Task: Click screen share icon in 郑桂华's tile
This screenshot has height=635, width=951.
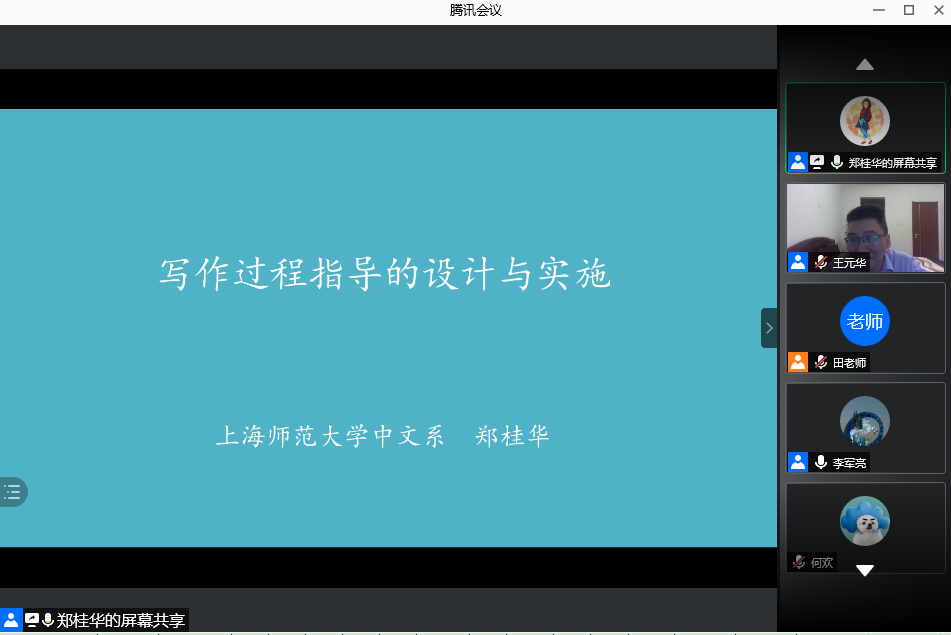Action: tap(817, 162)
